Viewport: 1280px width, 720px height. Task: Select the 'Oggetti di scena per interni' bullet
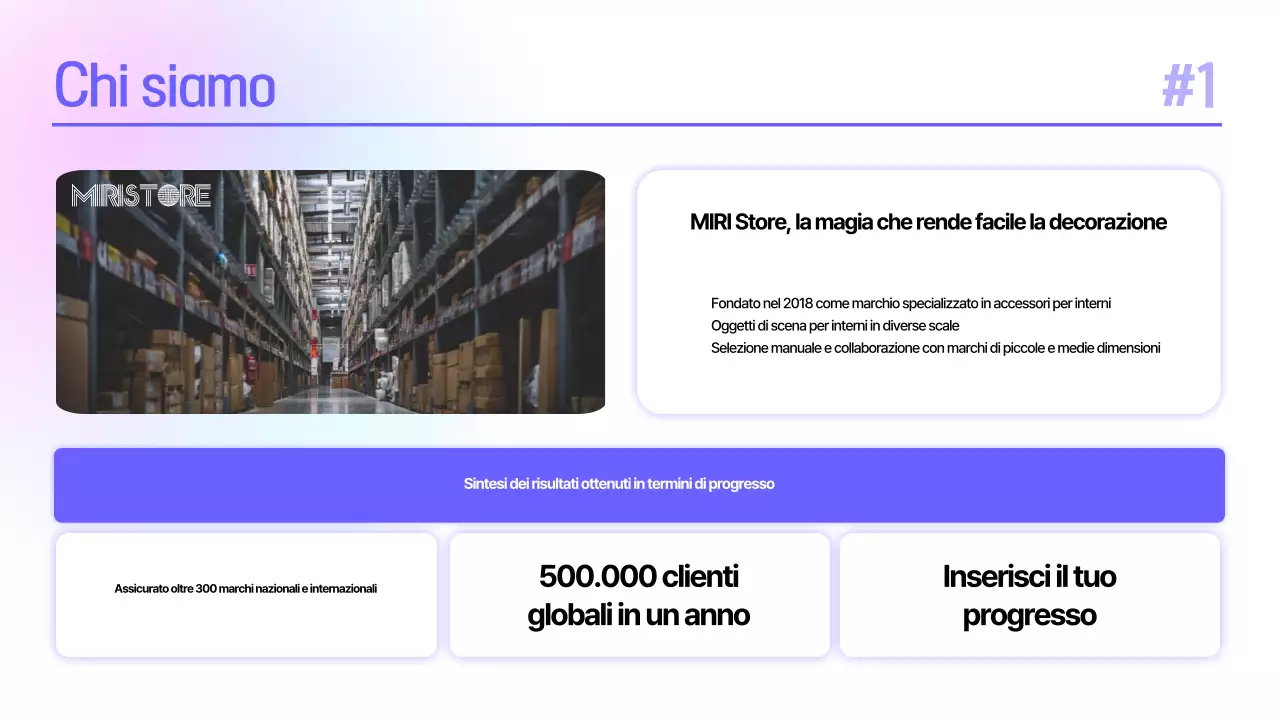point(834,325)
